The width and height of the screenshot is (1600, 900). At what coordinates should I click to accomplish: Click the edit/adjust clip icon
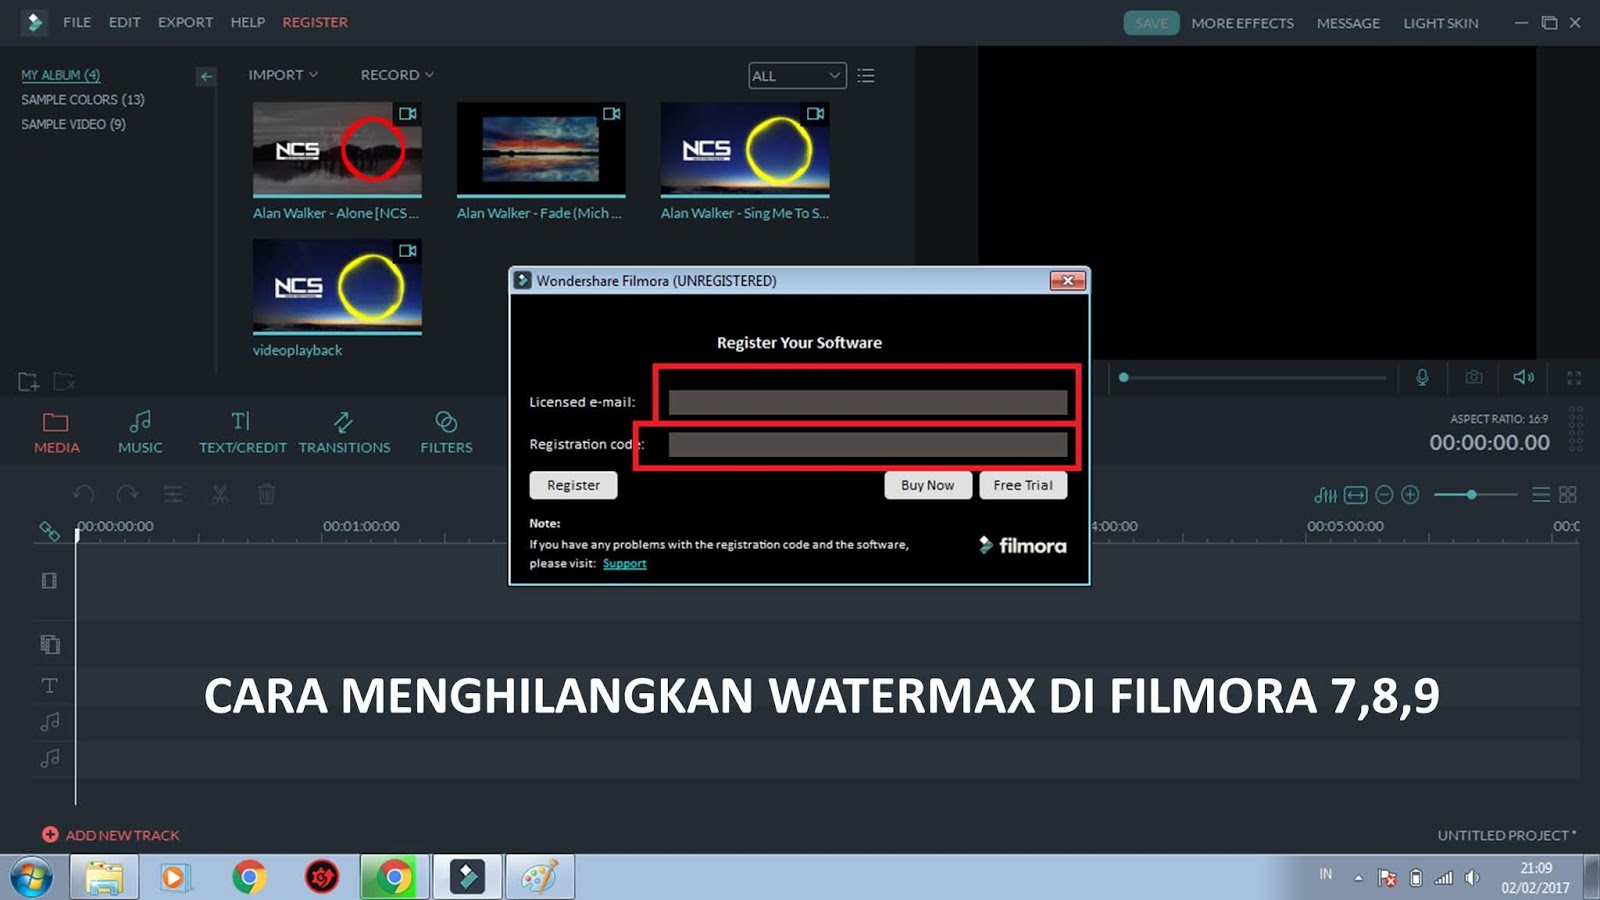coord(173,494)
